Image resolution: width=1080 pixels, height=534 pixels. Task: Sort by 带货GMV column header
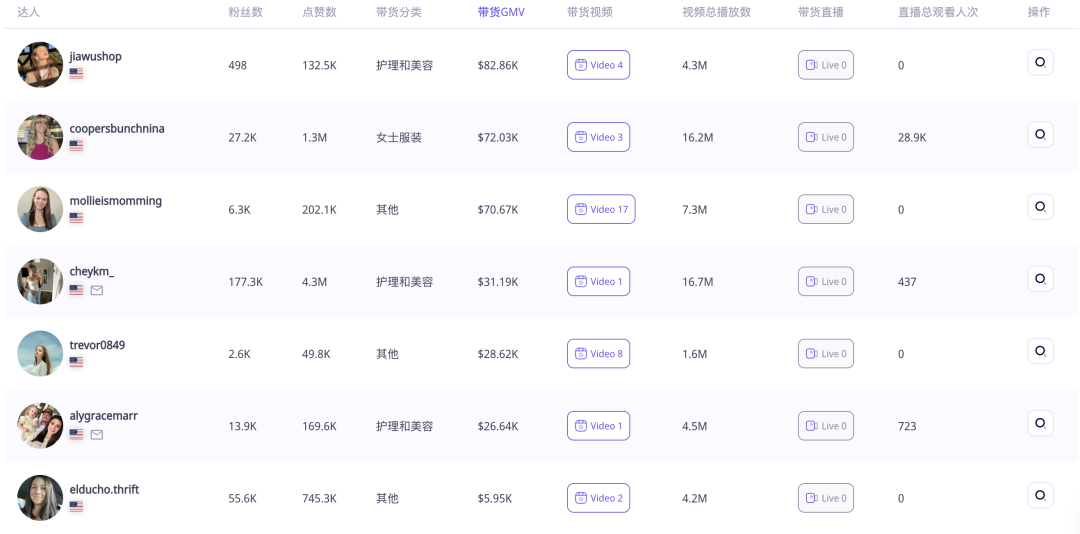tap(501, 12)
